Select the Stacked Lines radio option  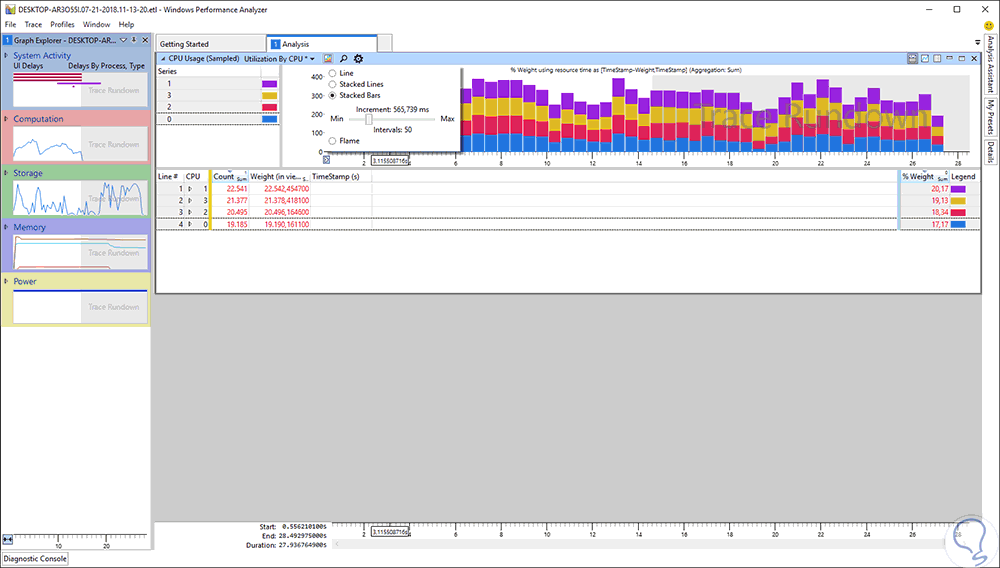332,84
